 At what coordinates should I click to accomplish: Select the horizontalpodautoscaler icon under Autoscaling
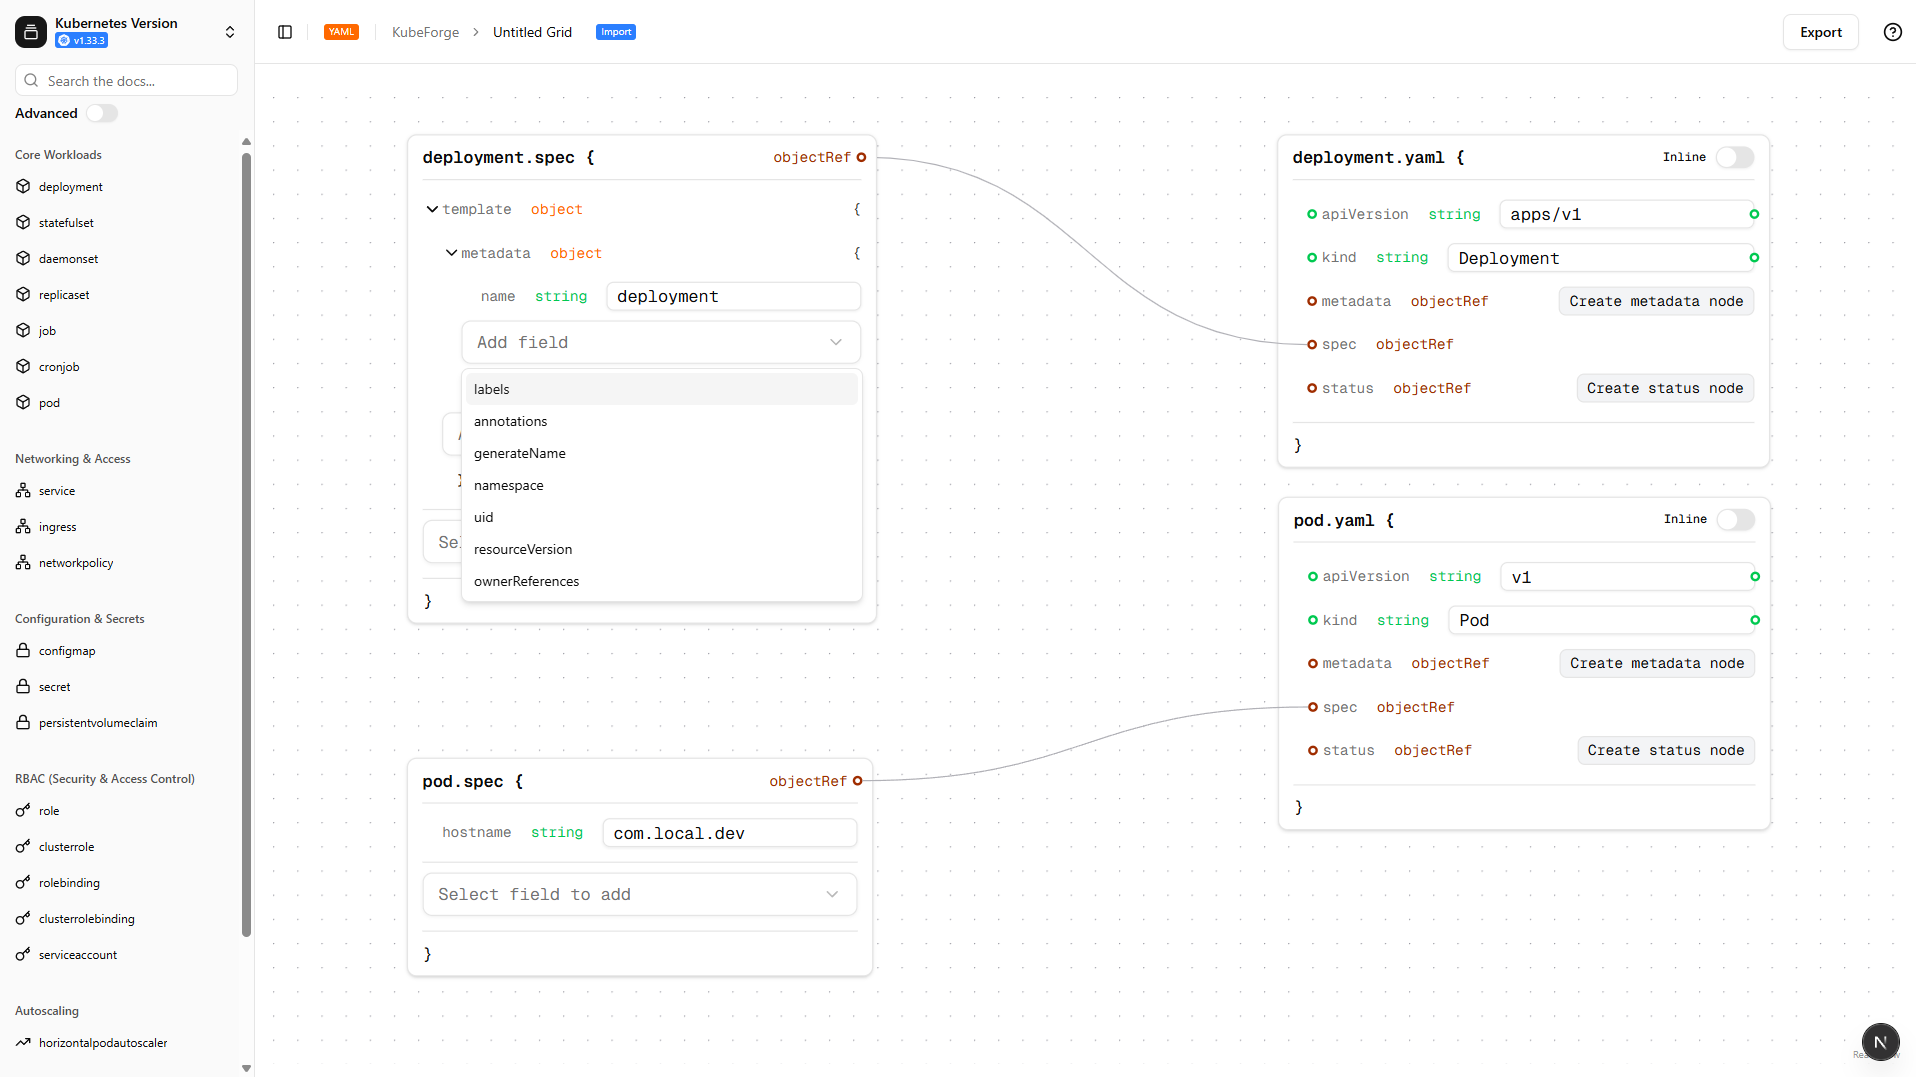pyautogui.click(x=23, y=1042)
